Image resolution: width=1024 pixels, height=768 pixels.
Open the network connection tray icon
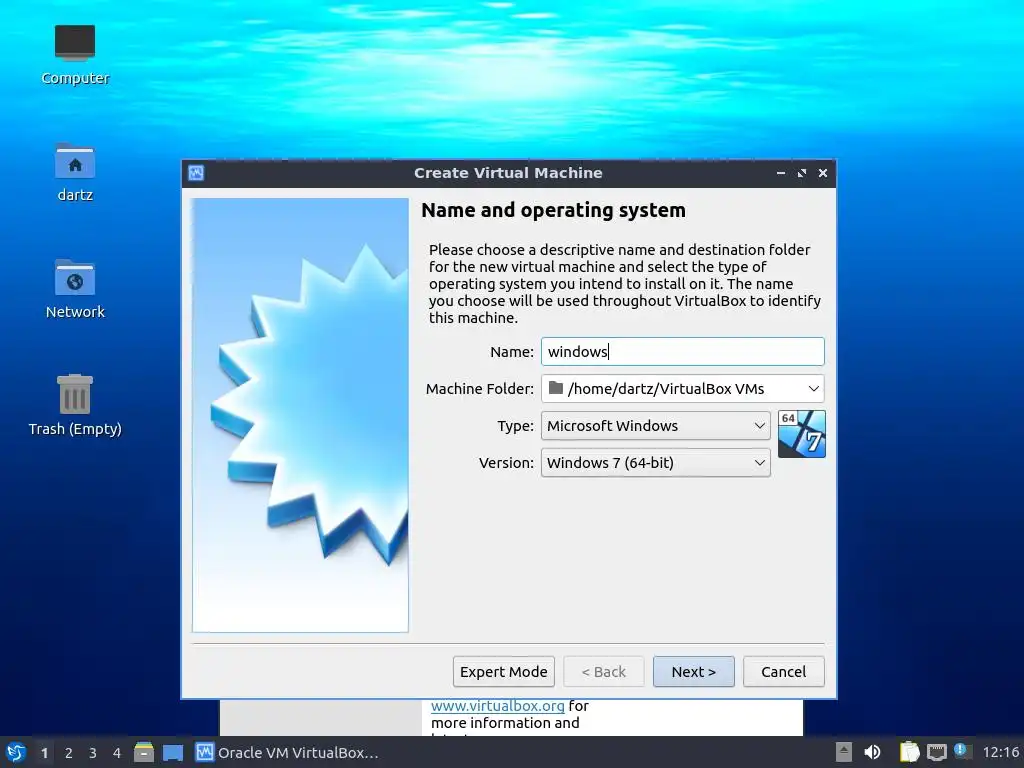(936, 752)
